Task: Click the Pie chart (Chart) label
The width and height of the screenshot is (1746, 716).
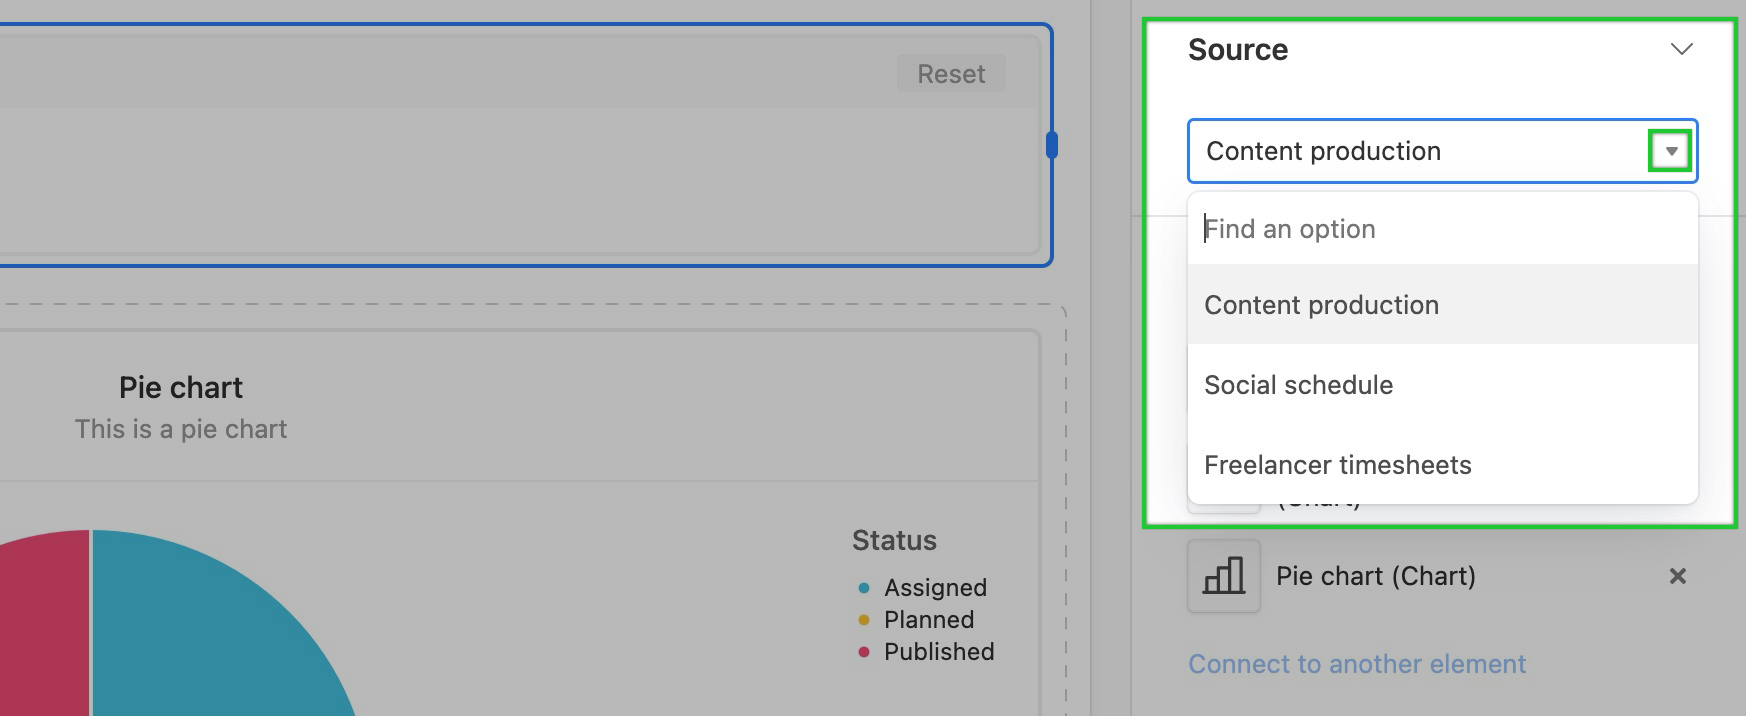Action: 1376,576
